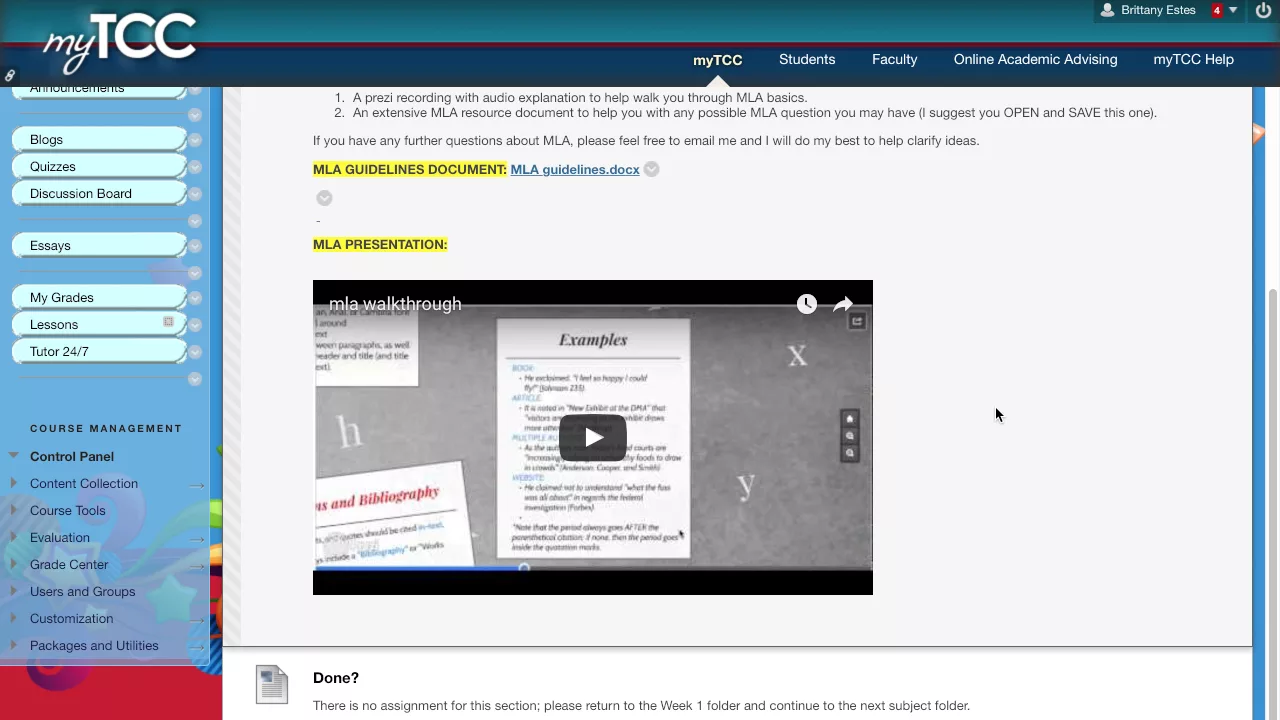Open options chevron for MLA guidelines.docx
This screenshot has width=1280, height=720.
[651, 169]
